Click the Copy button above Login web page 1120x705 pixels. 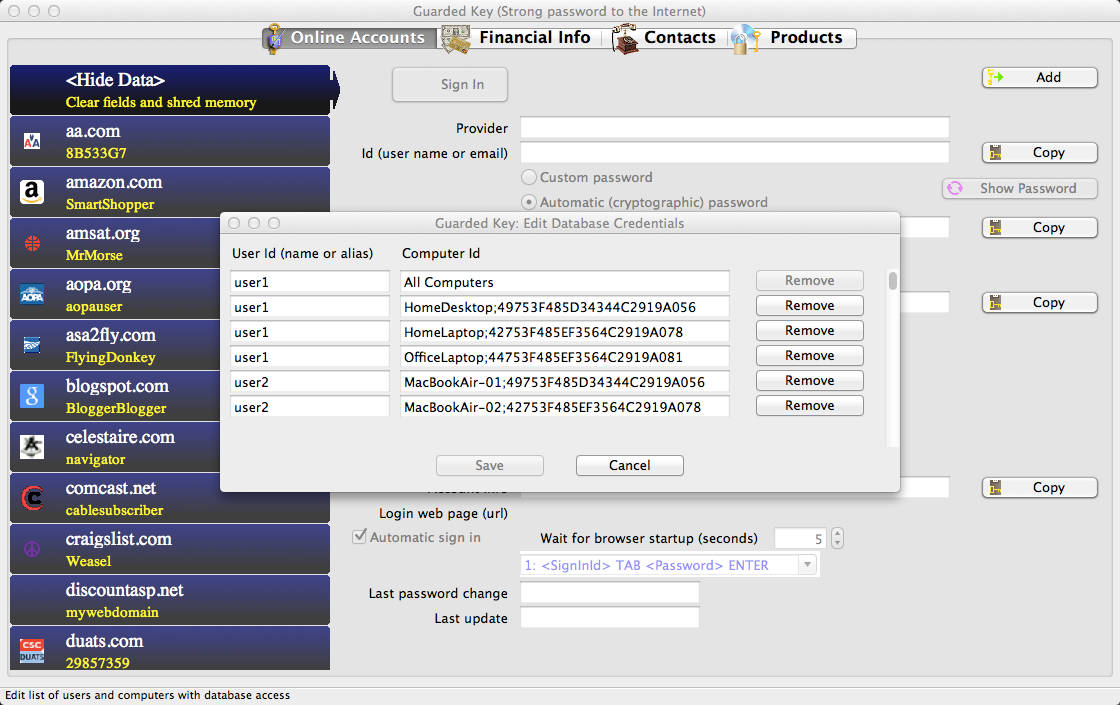click(1039, 487)
